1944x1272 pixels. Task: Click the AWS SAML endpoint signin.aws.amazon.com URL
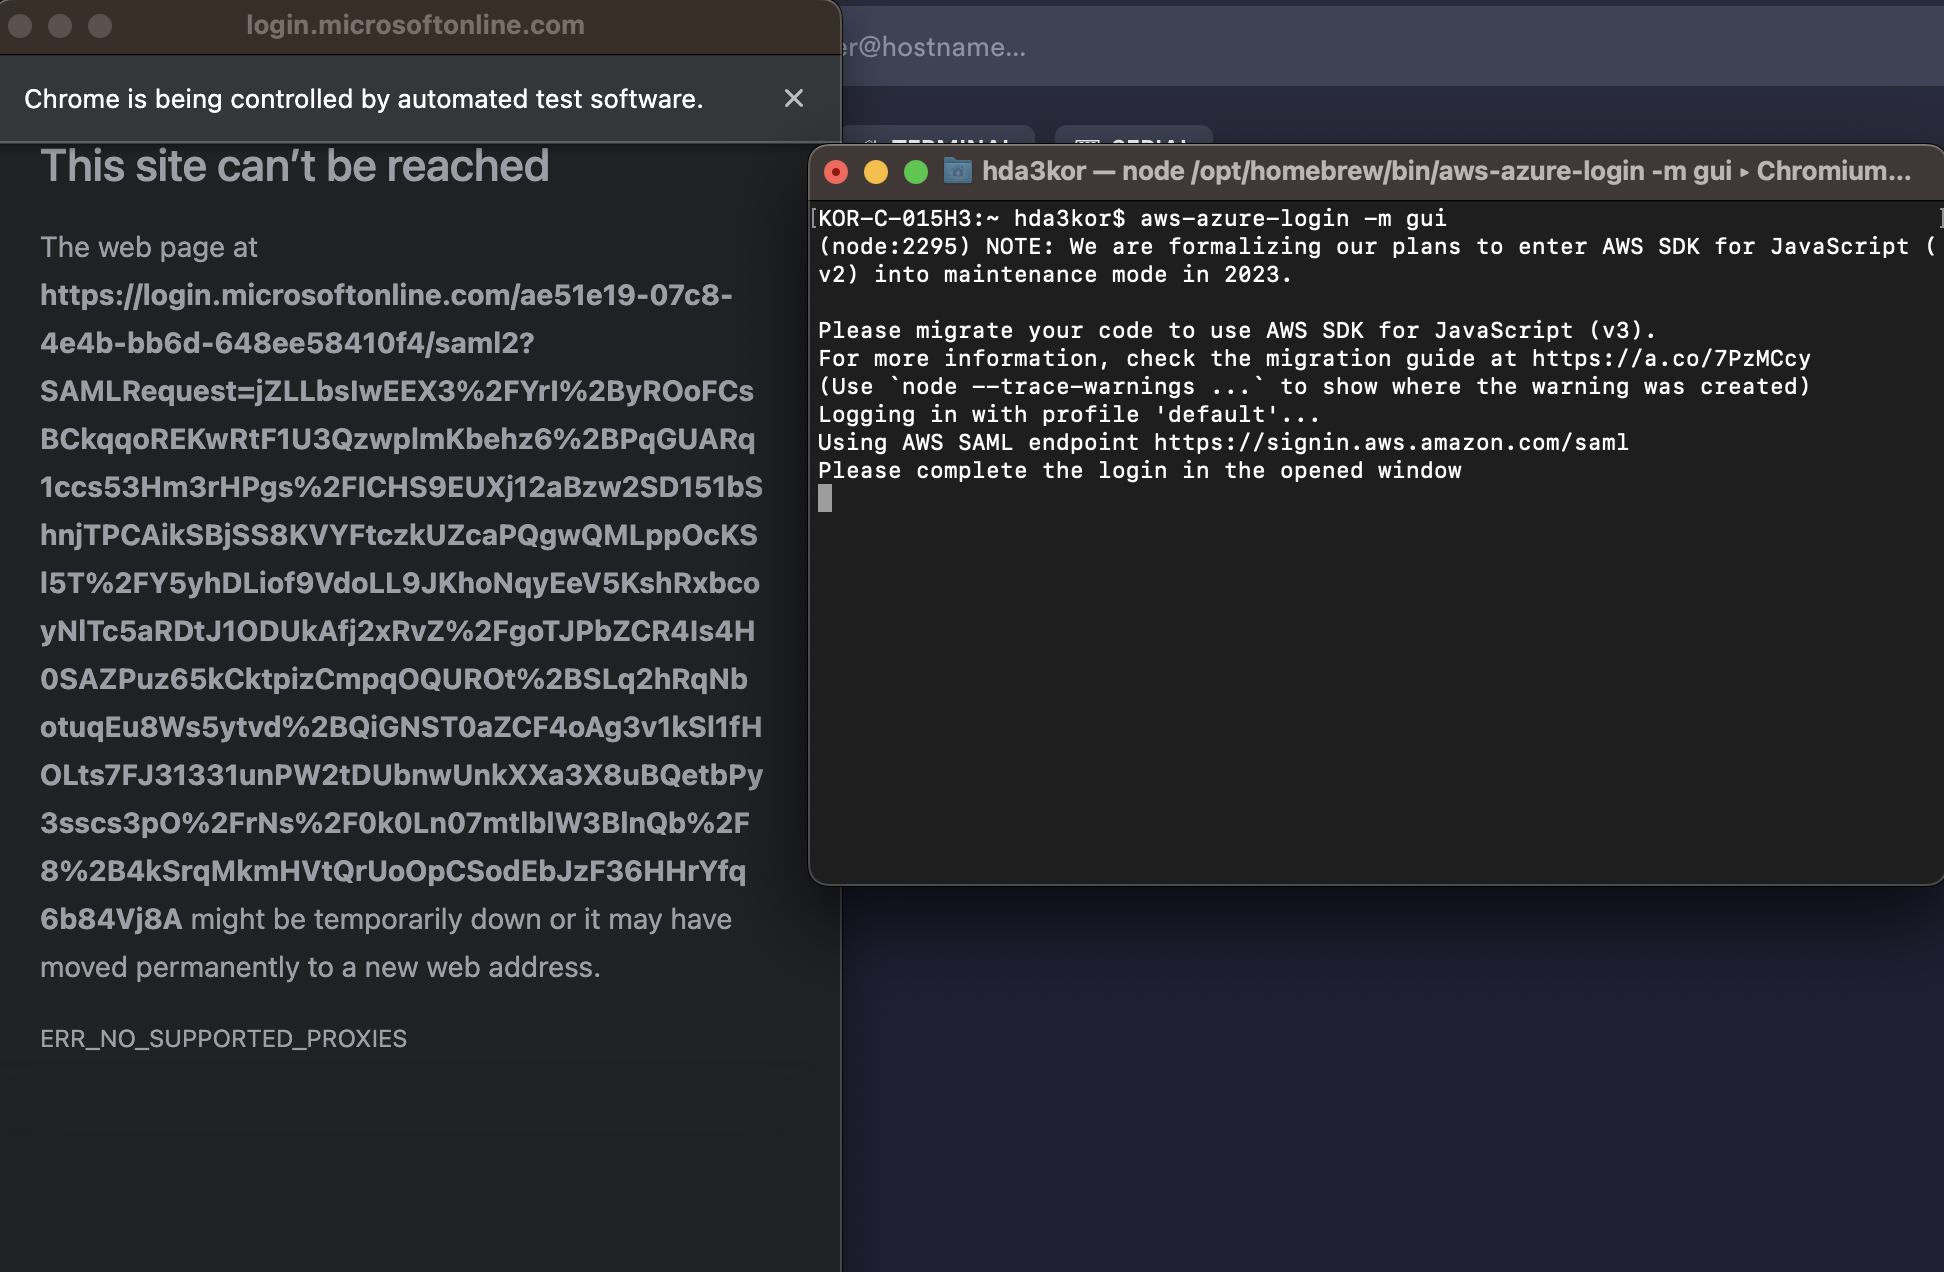point(1390,442)
